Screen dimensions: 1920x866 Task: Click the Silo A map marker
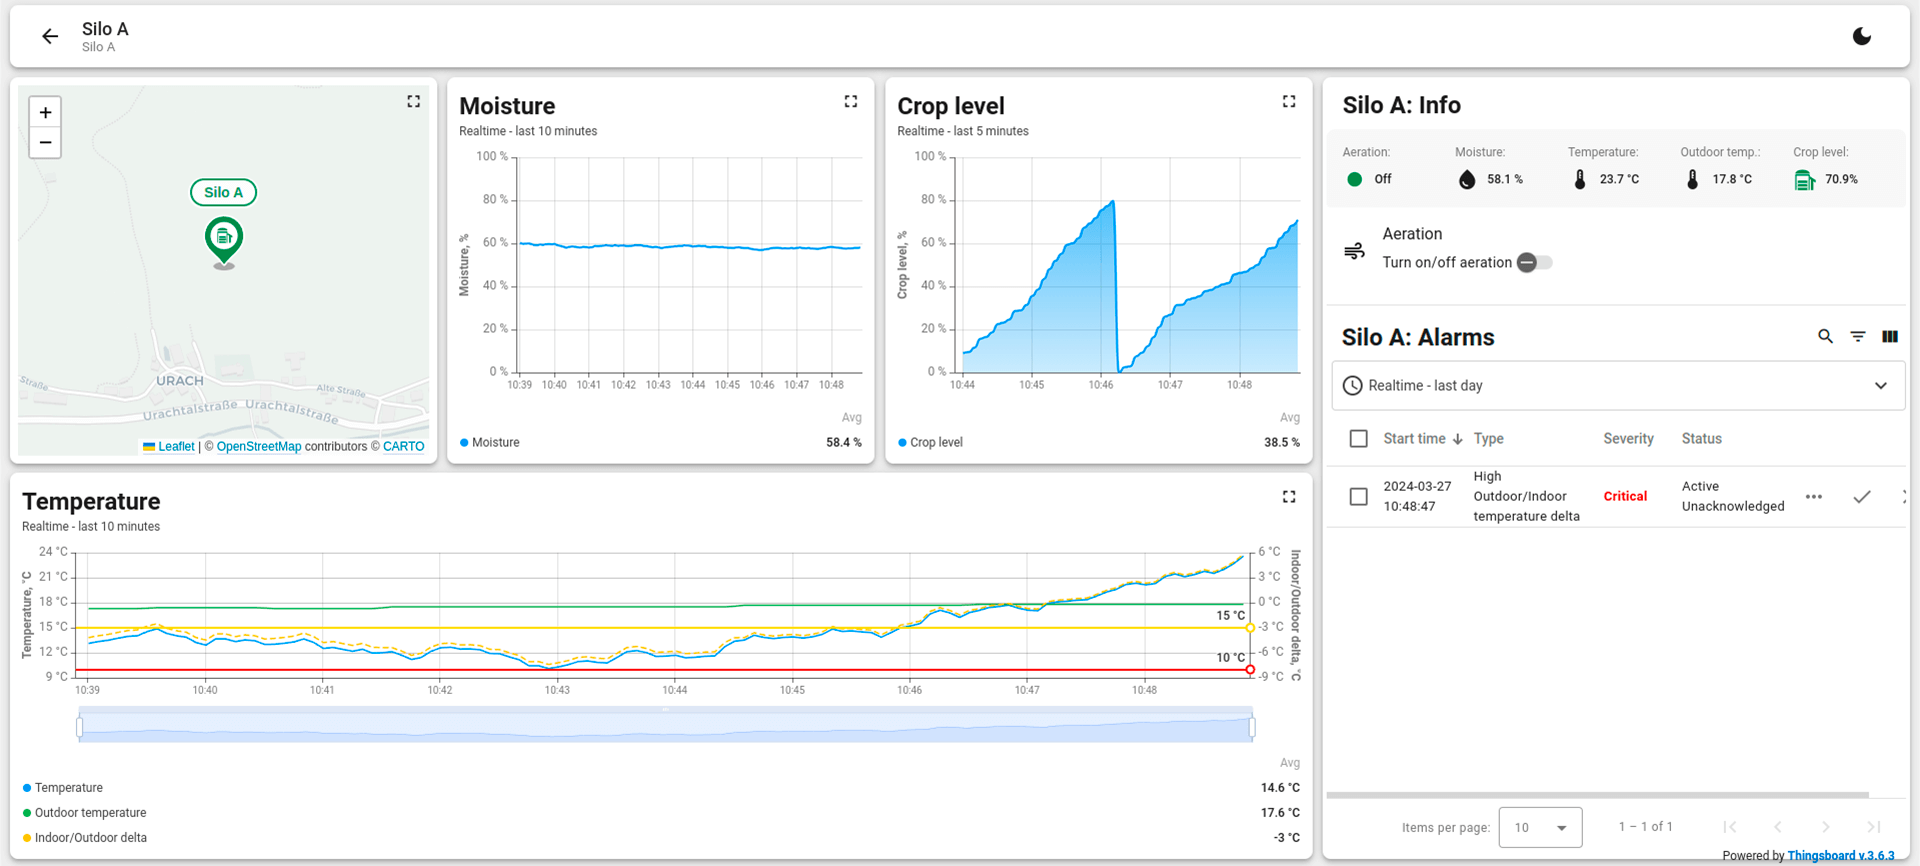point(224,239)
